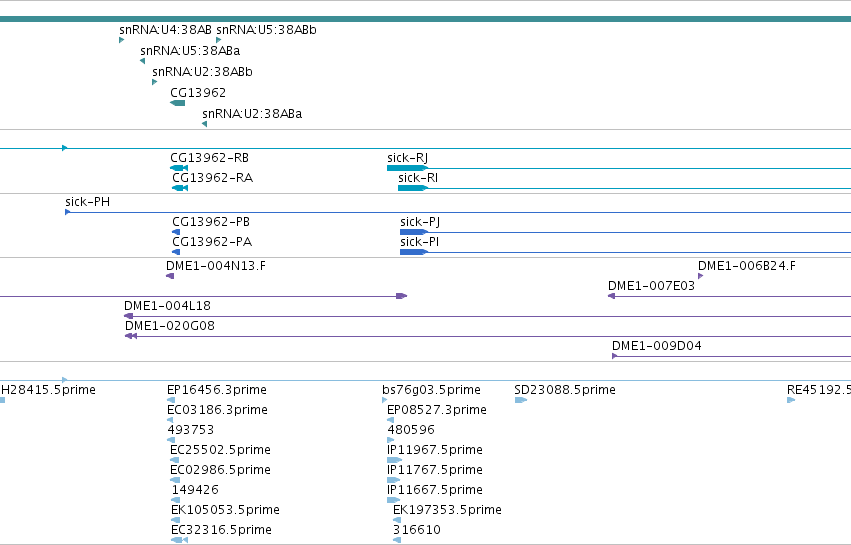851x545 pixels.
Task: Click the EP16456.3prime EST label
Action: [x=217, y=390]
